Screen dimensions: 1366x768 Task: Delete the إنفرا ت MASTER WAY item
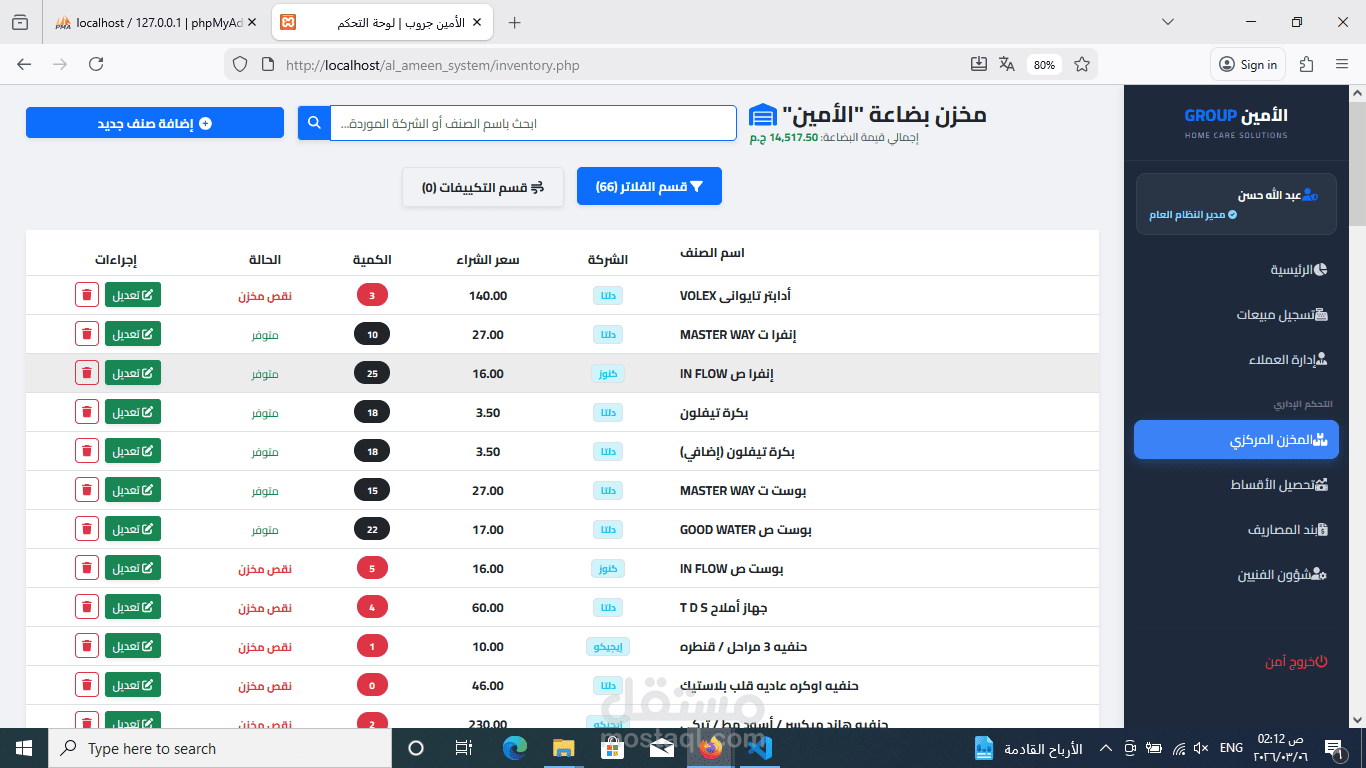[x=87, y=334]
